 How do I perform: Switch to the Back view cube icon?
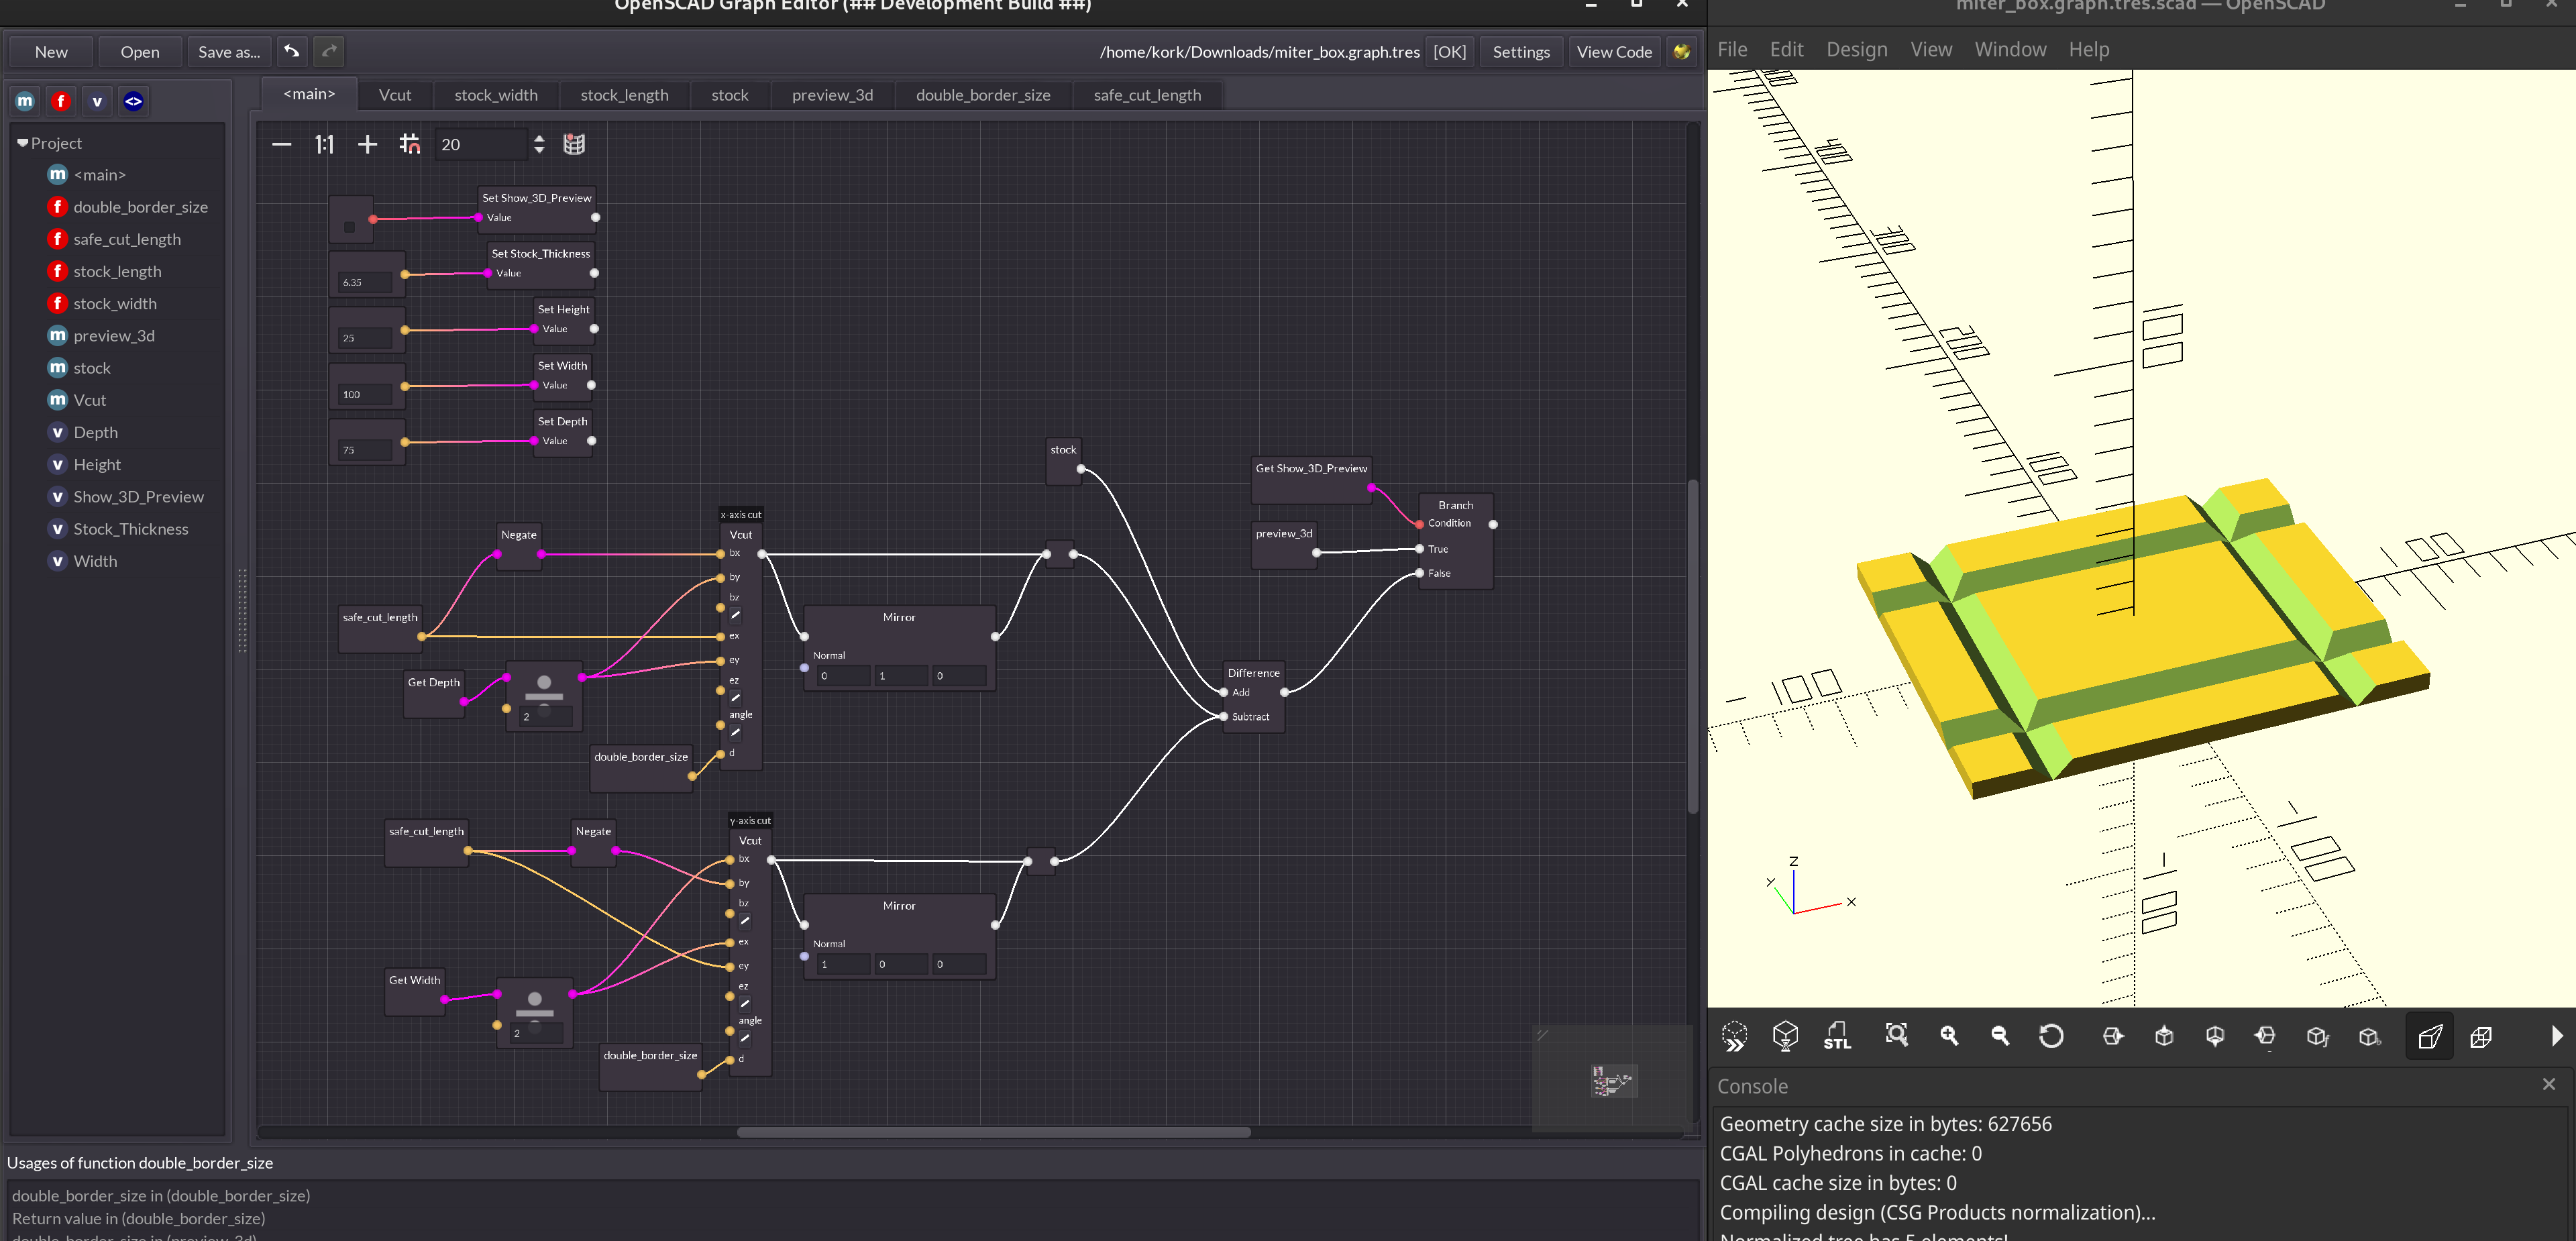click(x=2369, y=1036)
